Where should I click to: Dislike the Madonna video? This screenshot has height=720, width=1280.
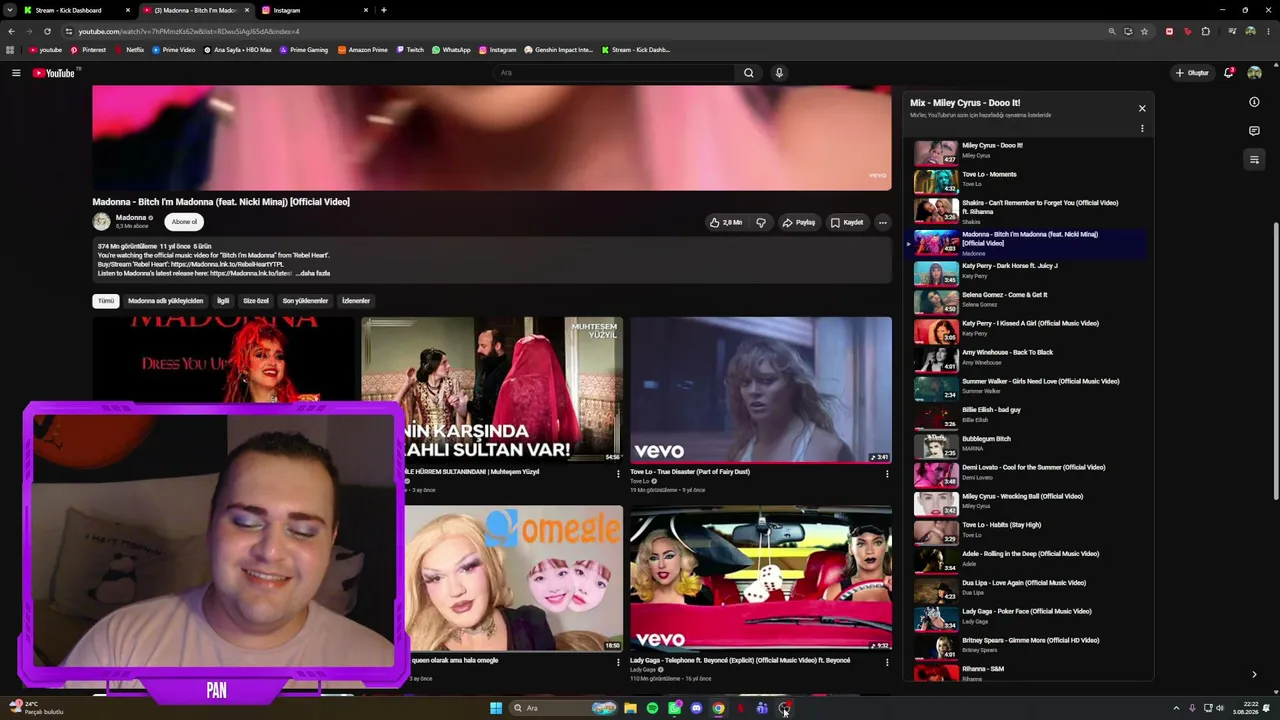click(761, 222)
